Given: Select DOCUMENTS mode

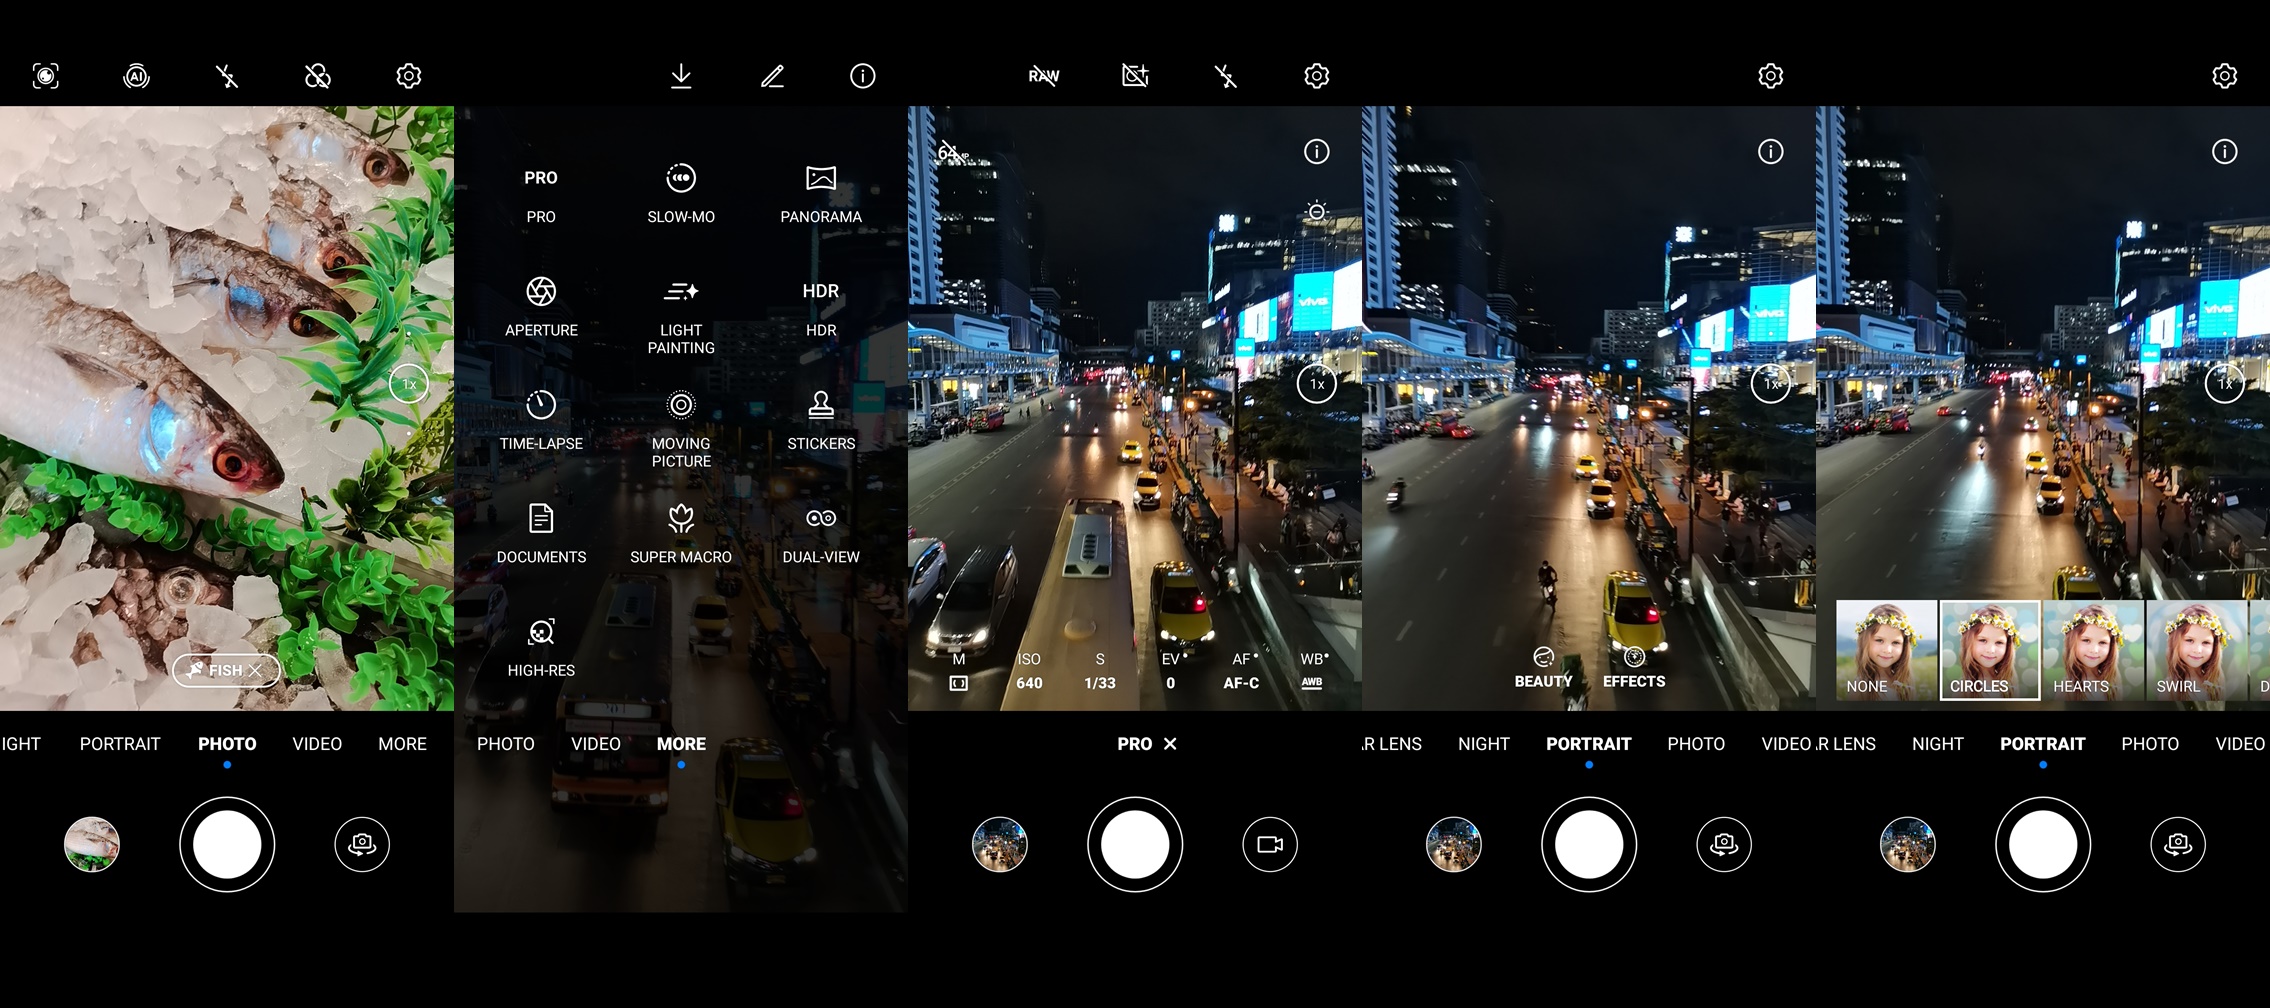Looking at the screenshot, I should [541, 535].
